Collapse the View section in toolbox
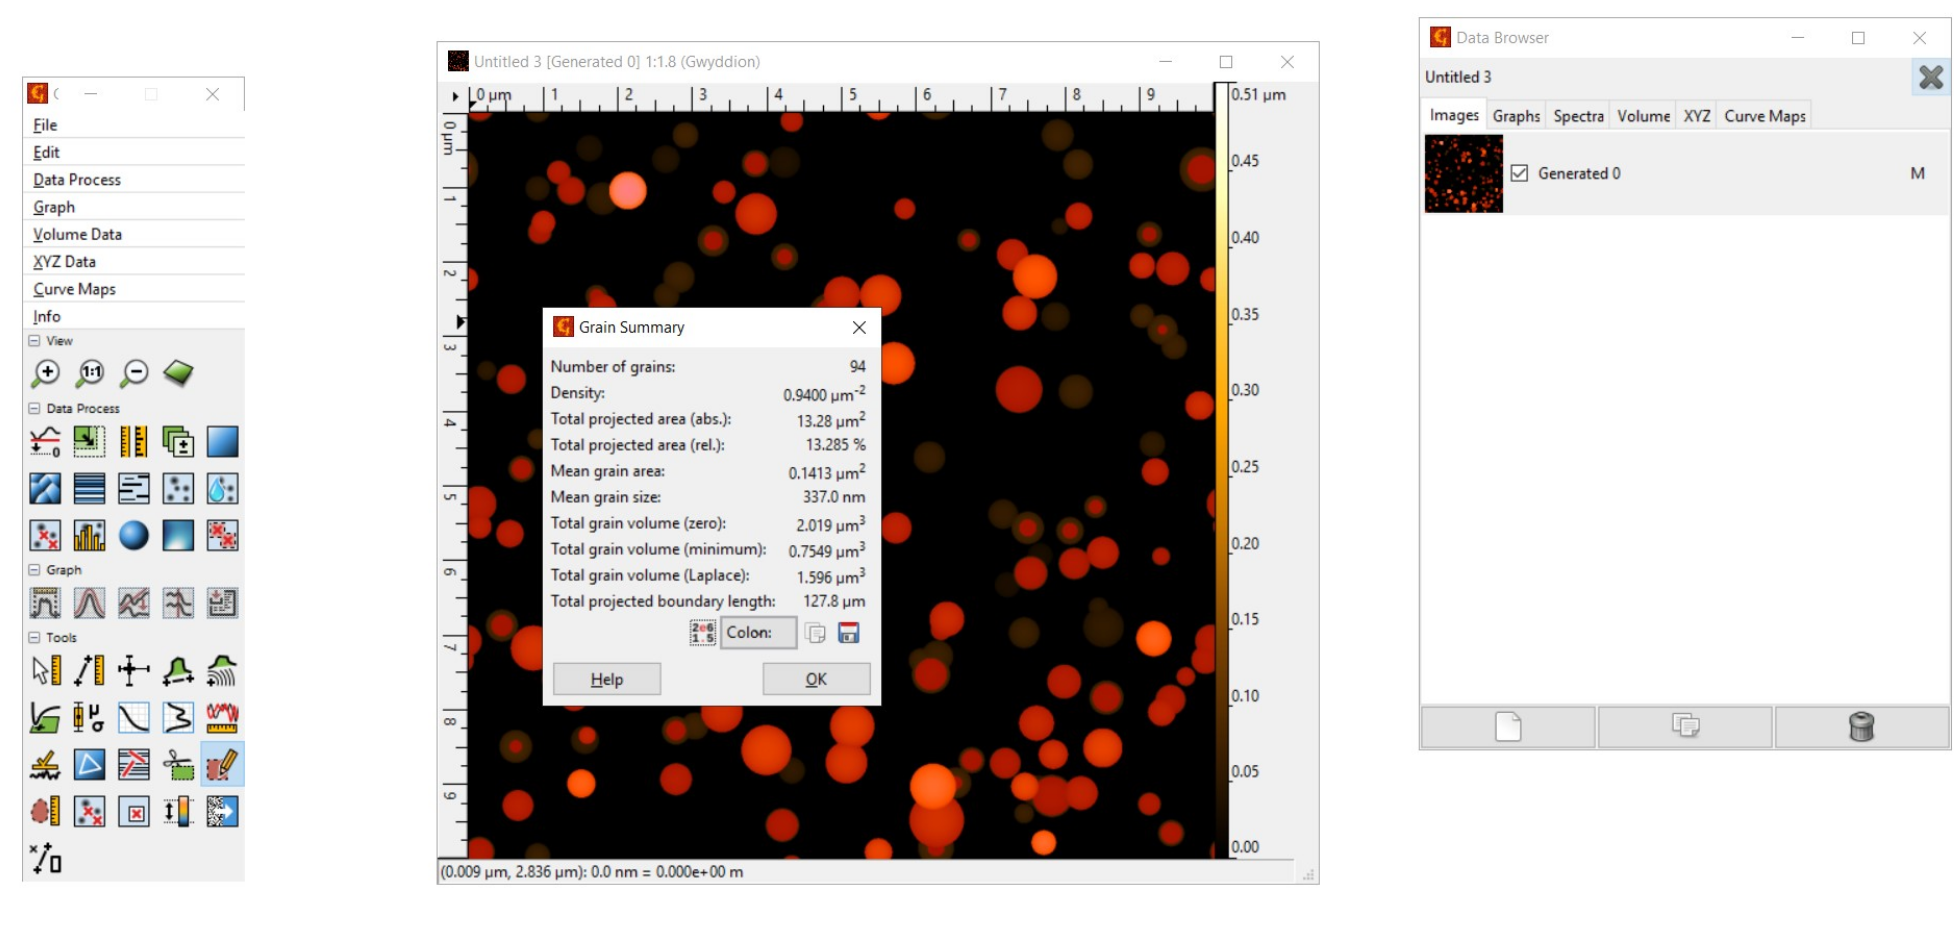Viewport: 1954px width, 948px height. coord(34,341)
